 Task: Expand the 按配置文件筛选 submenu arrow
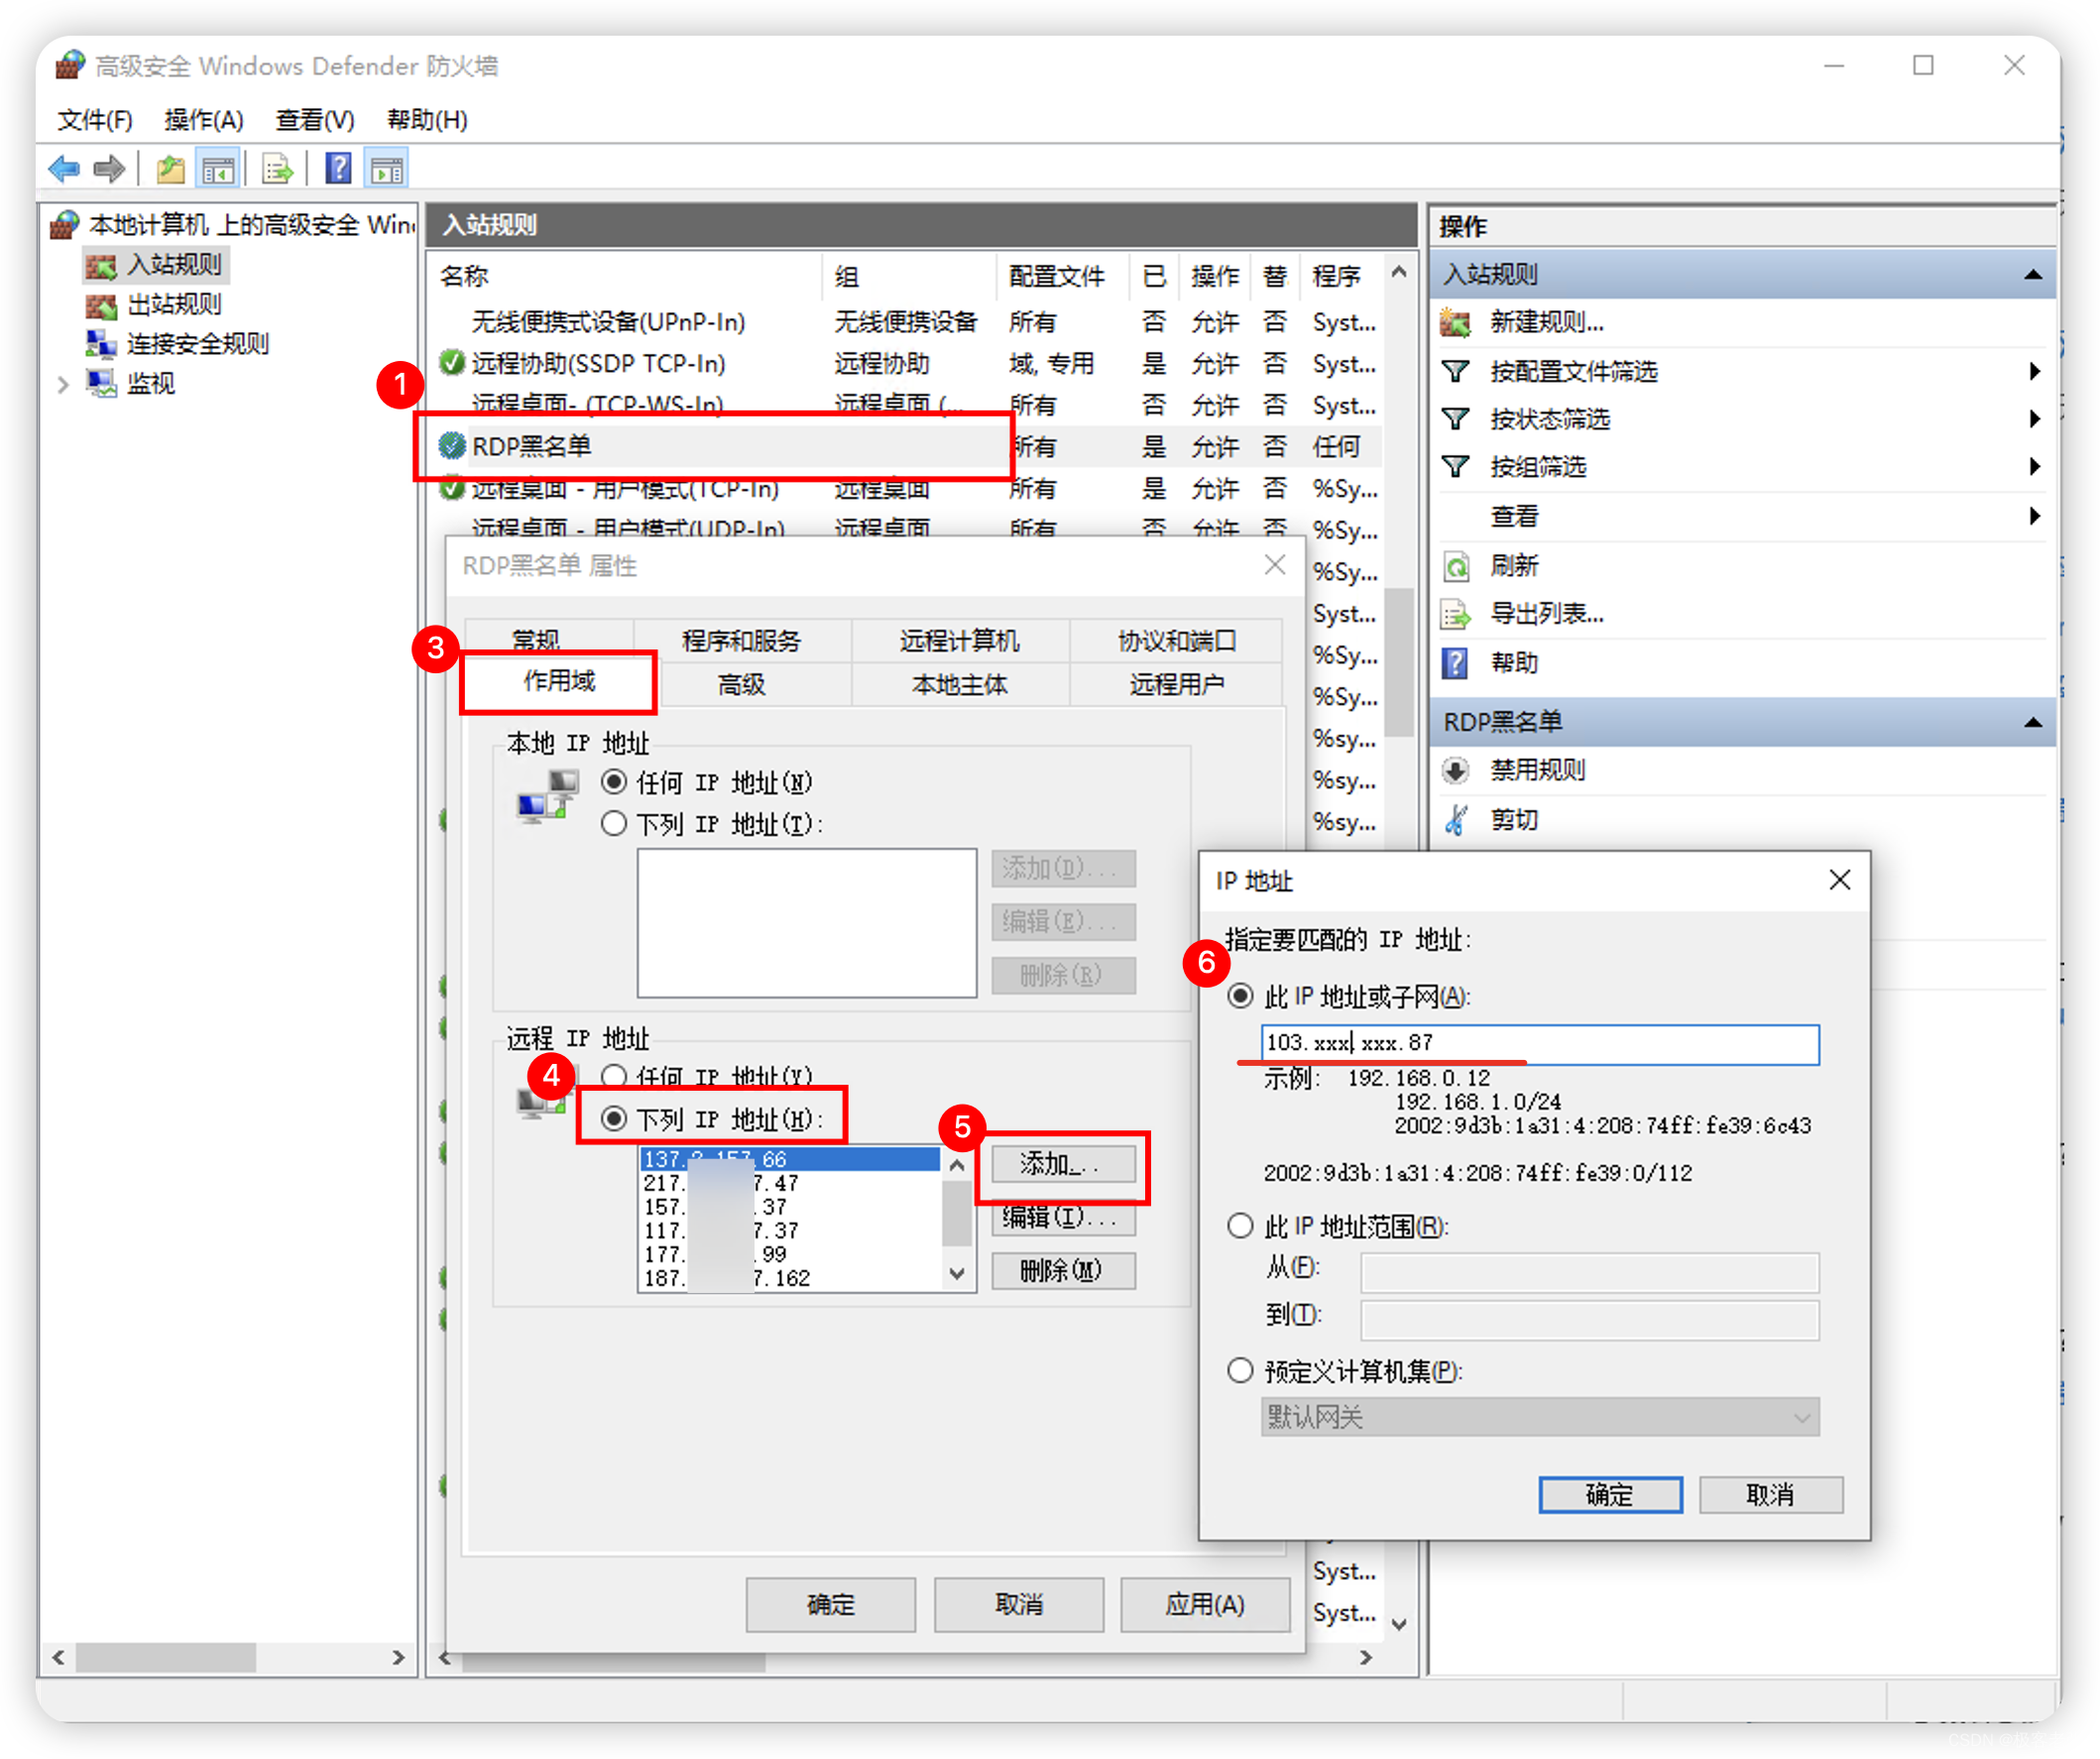pos(2034,371)
